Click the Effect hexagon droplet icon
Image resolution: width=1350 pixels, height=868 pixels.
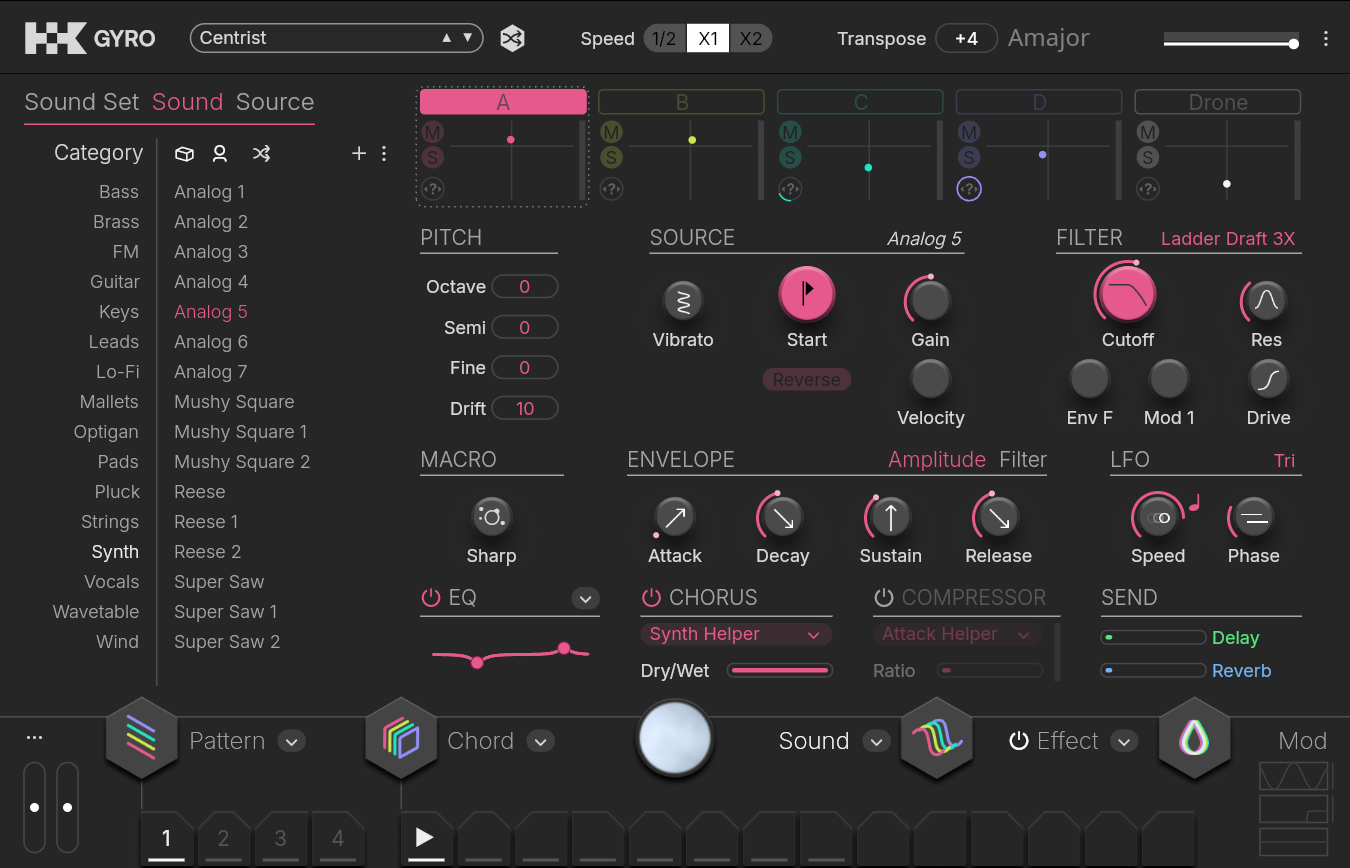coord(1195,741)
